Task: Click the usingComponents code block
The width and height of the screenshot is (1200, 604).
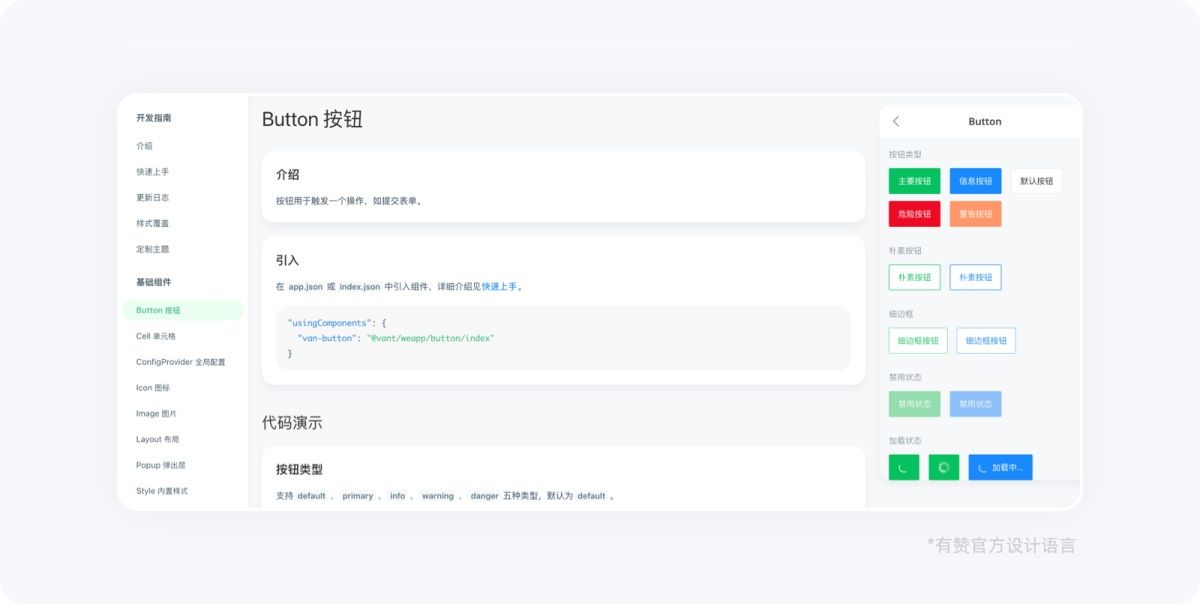Action: click(563, 338)
